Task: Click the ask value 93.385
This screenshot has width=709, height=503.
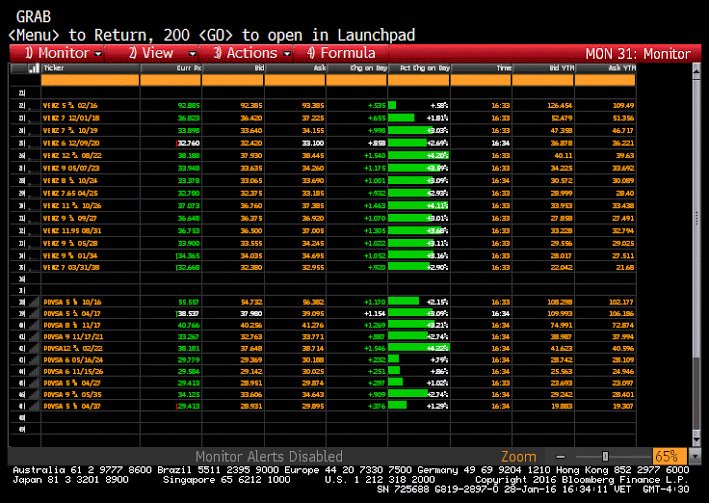Action: [313, 105]
